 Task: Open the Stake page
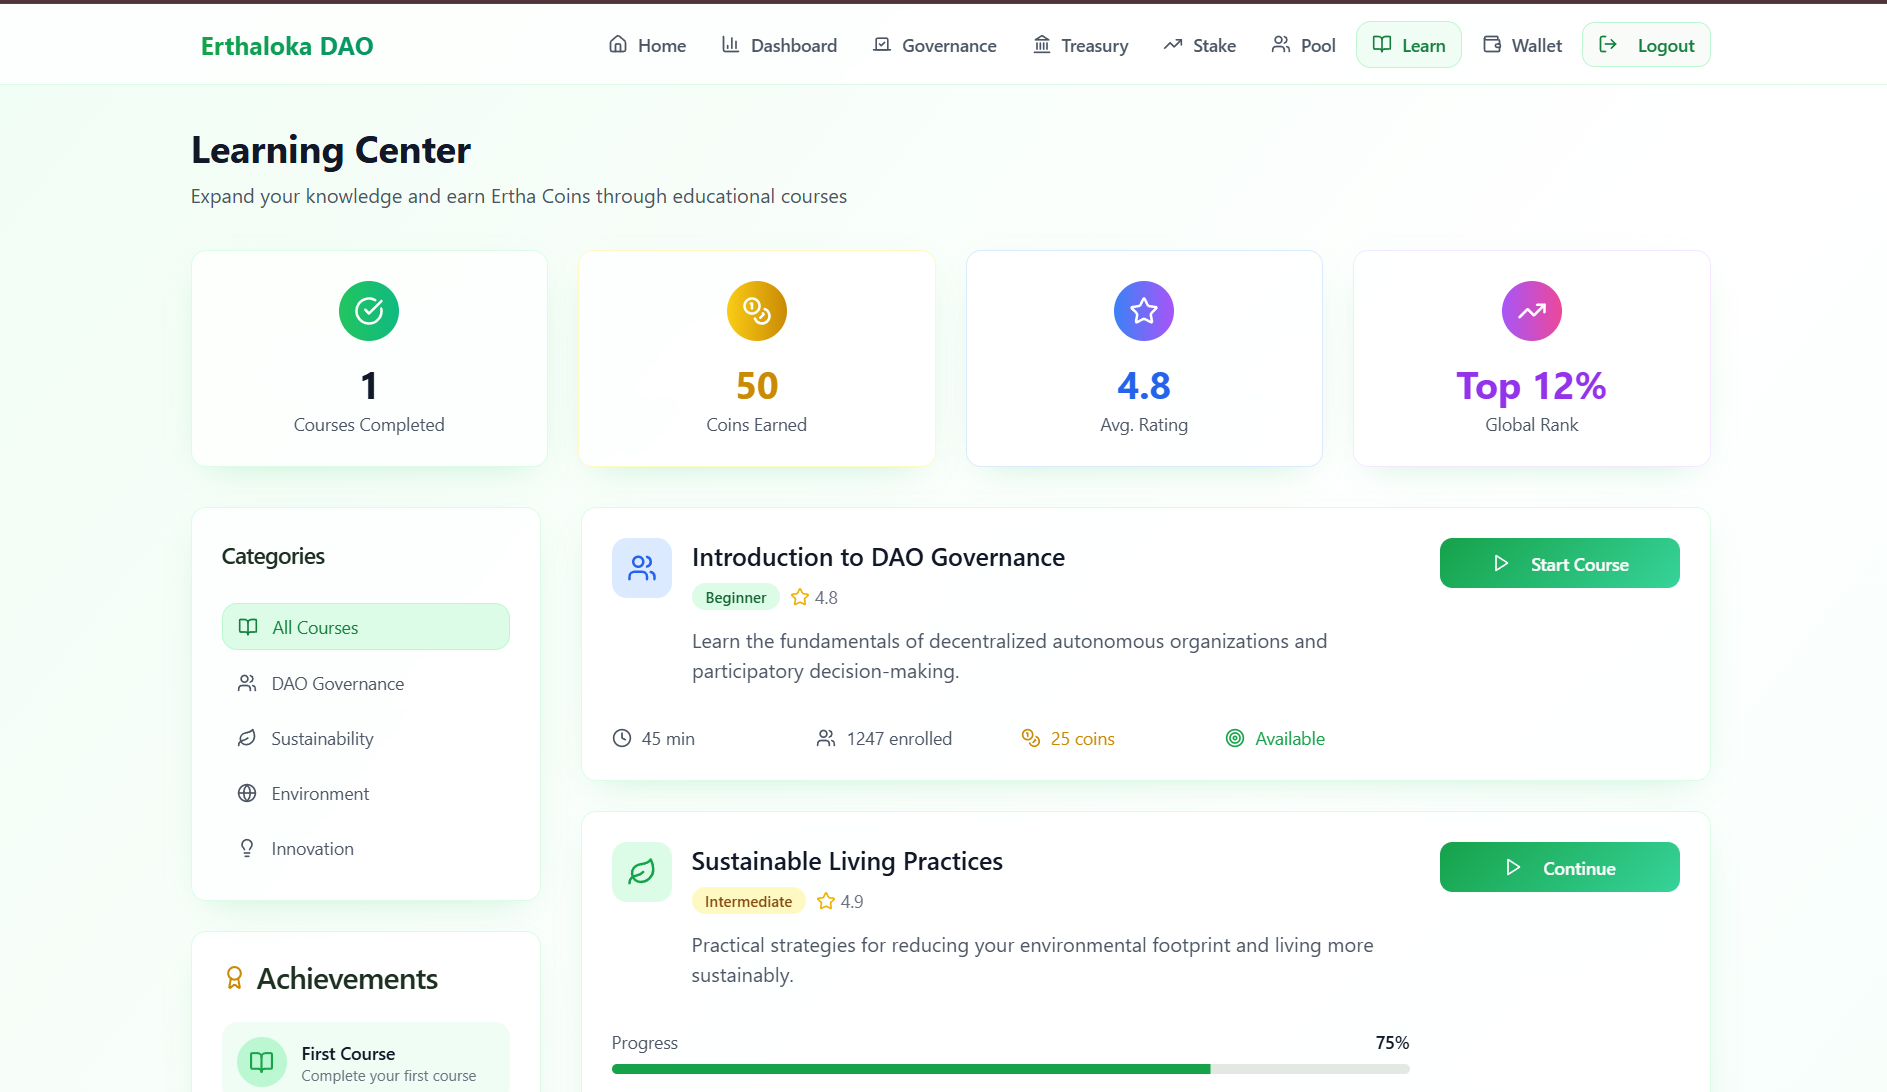(x=1199, y=45)
